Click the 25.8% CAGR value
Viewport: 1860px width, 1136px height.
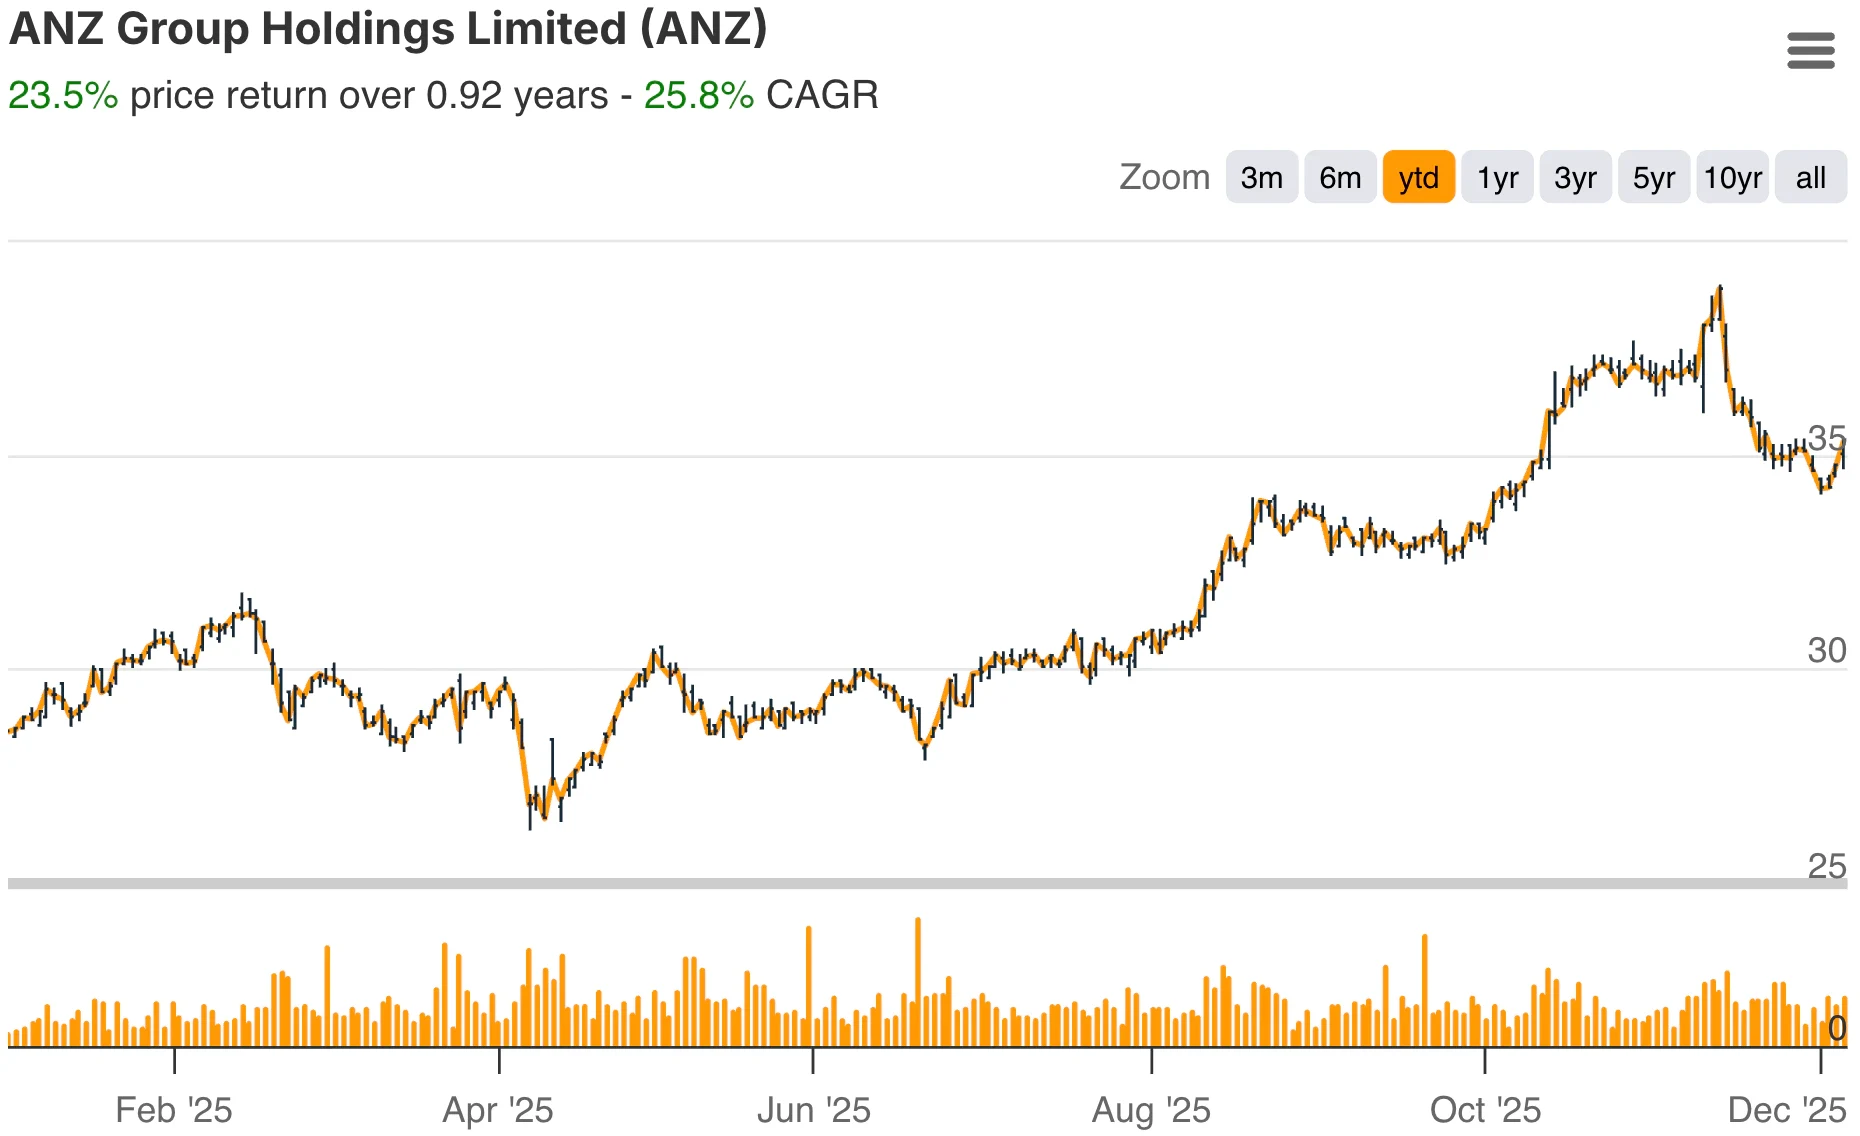tap(697, 96)
